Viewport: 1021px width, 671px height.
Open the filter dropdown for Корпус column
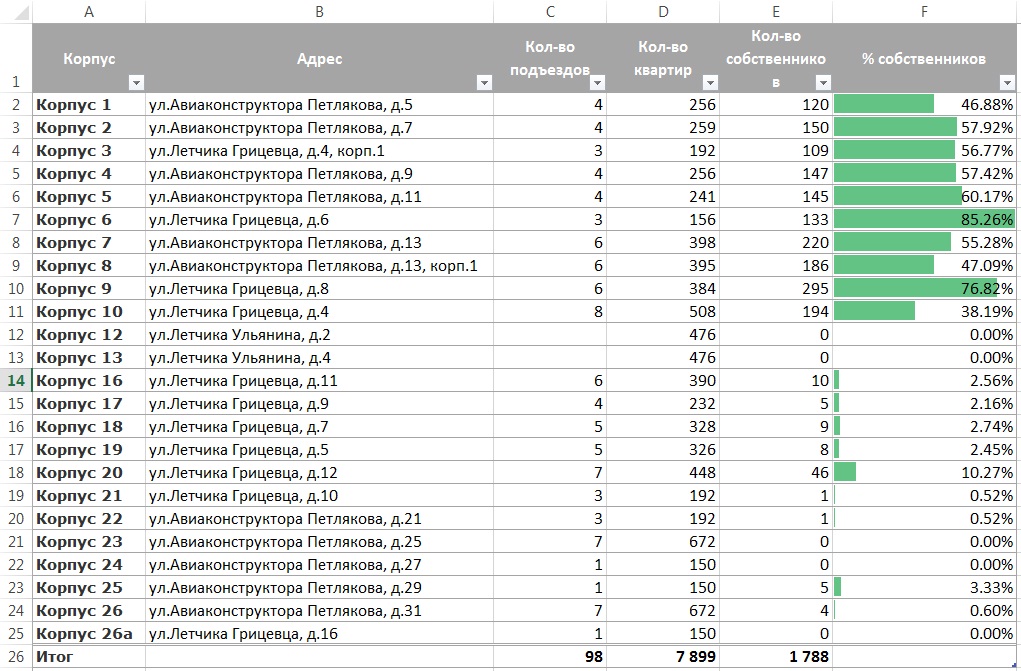[x=136, y=83]
